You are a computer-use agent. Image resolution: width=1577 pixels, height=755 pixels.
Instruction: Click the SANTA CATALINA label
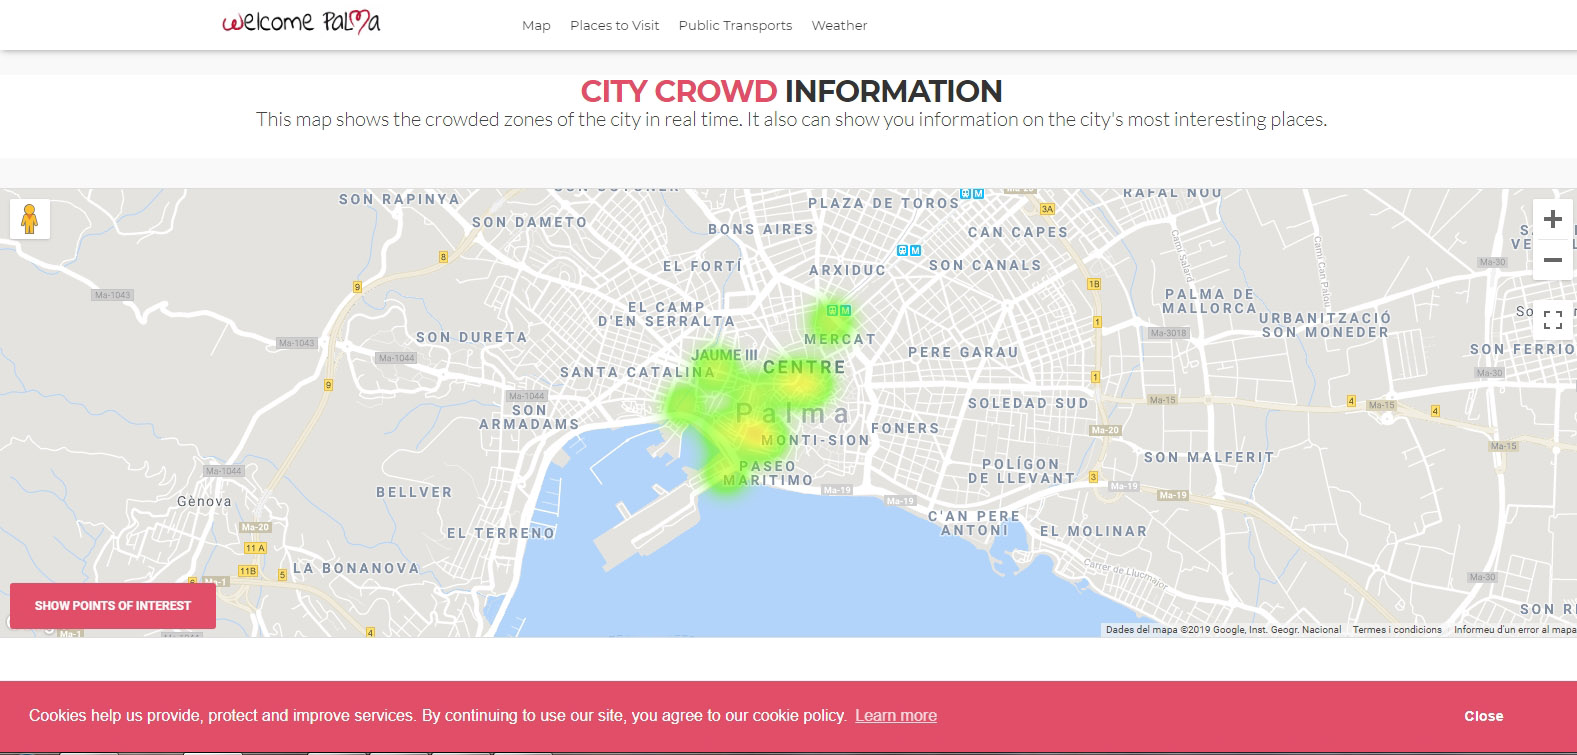click(x=637, y=372)
